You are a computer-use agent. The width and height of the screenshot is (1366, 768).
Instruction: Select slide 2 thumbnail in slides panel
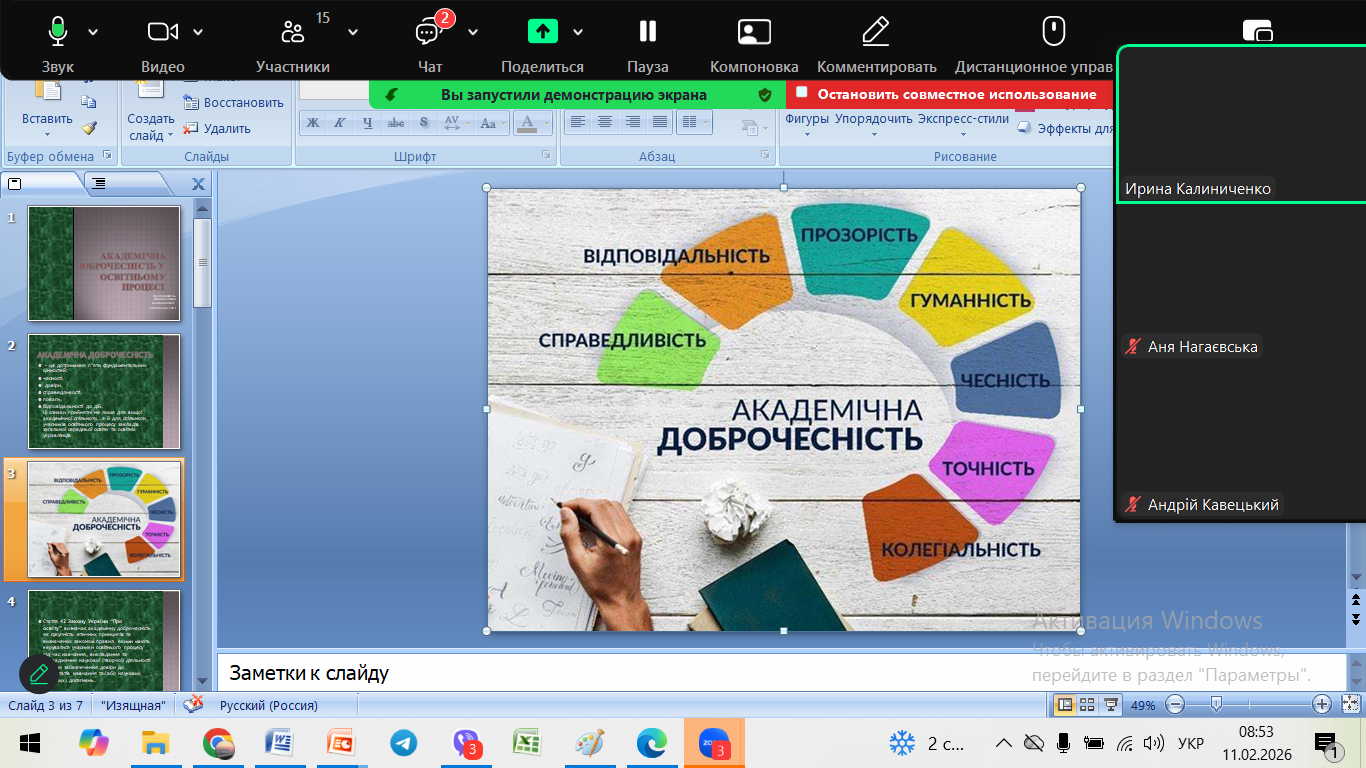click(104, 391)
